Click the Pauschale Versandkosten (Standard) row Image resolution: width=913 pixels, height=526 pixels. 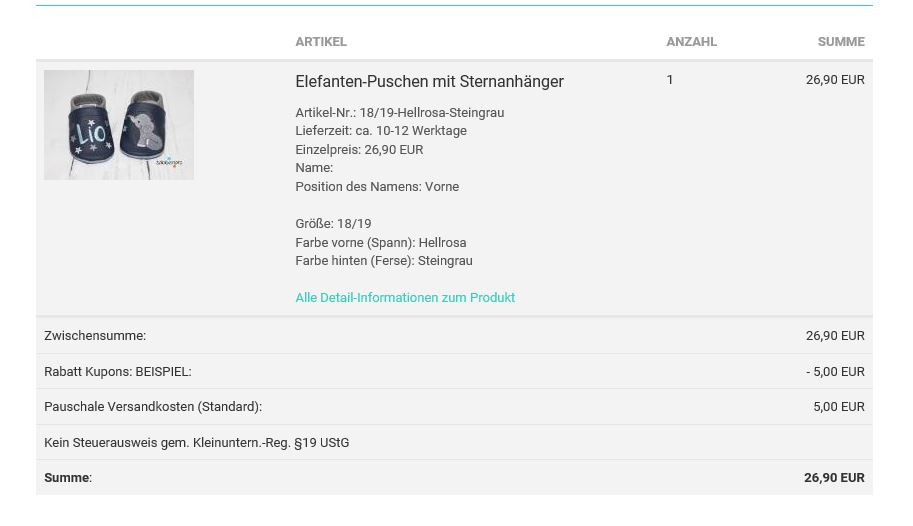[153, 407]
